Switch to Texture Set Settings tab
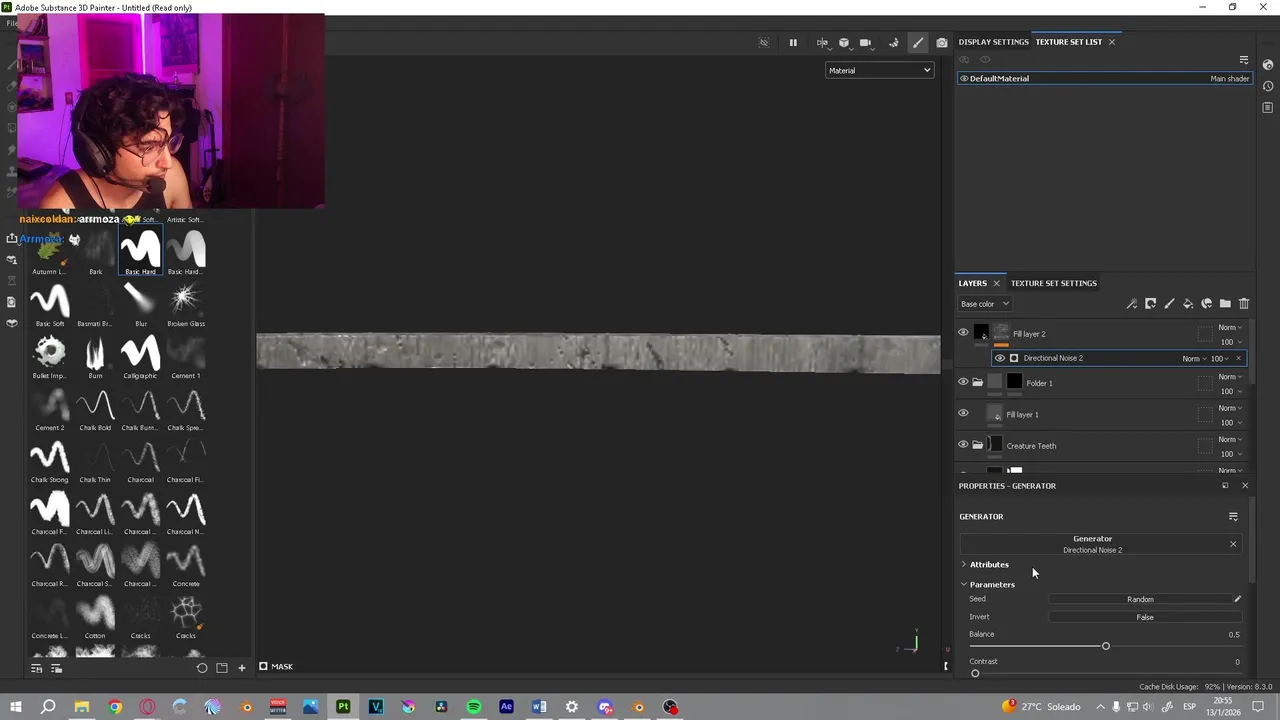This screenshot has width=1280, height=720. coord(1053,283)
